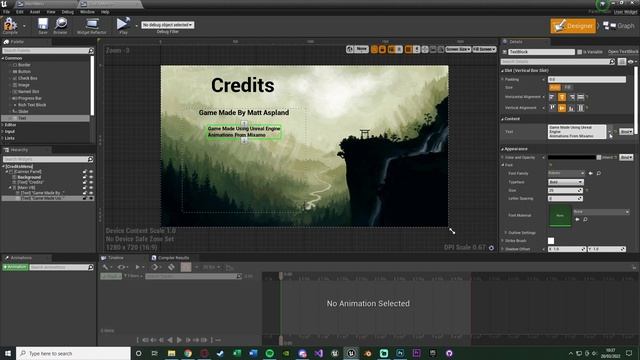Viewport: 640px width, 360px height.
Task: Compile the widget blueprint
Action: [x=10, y=25]
